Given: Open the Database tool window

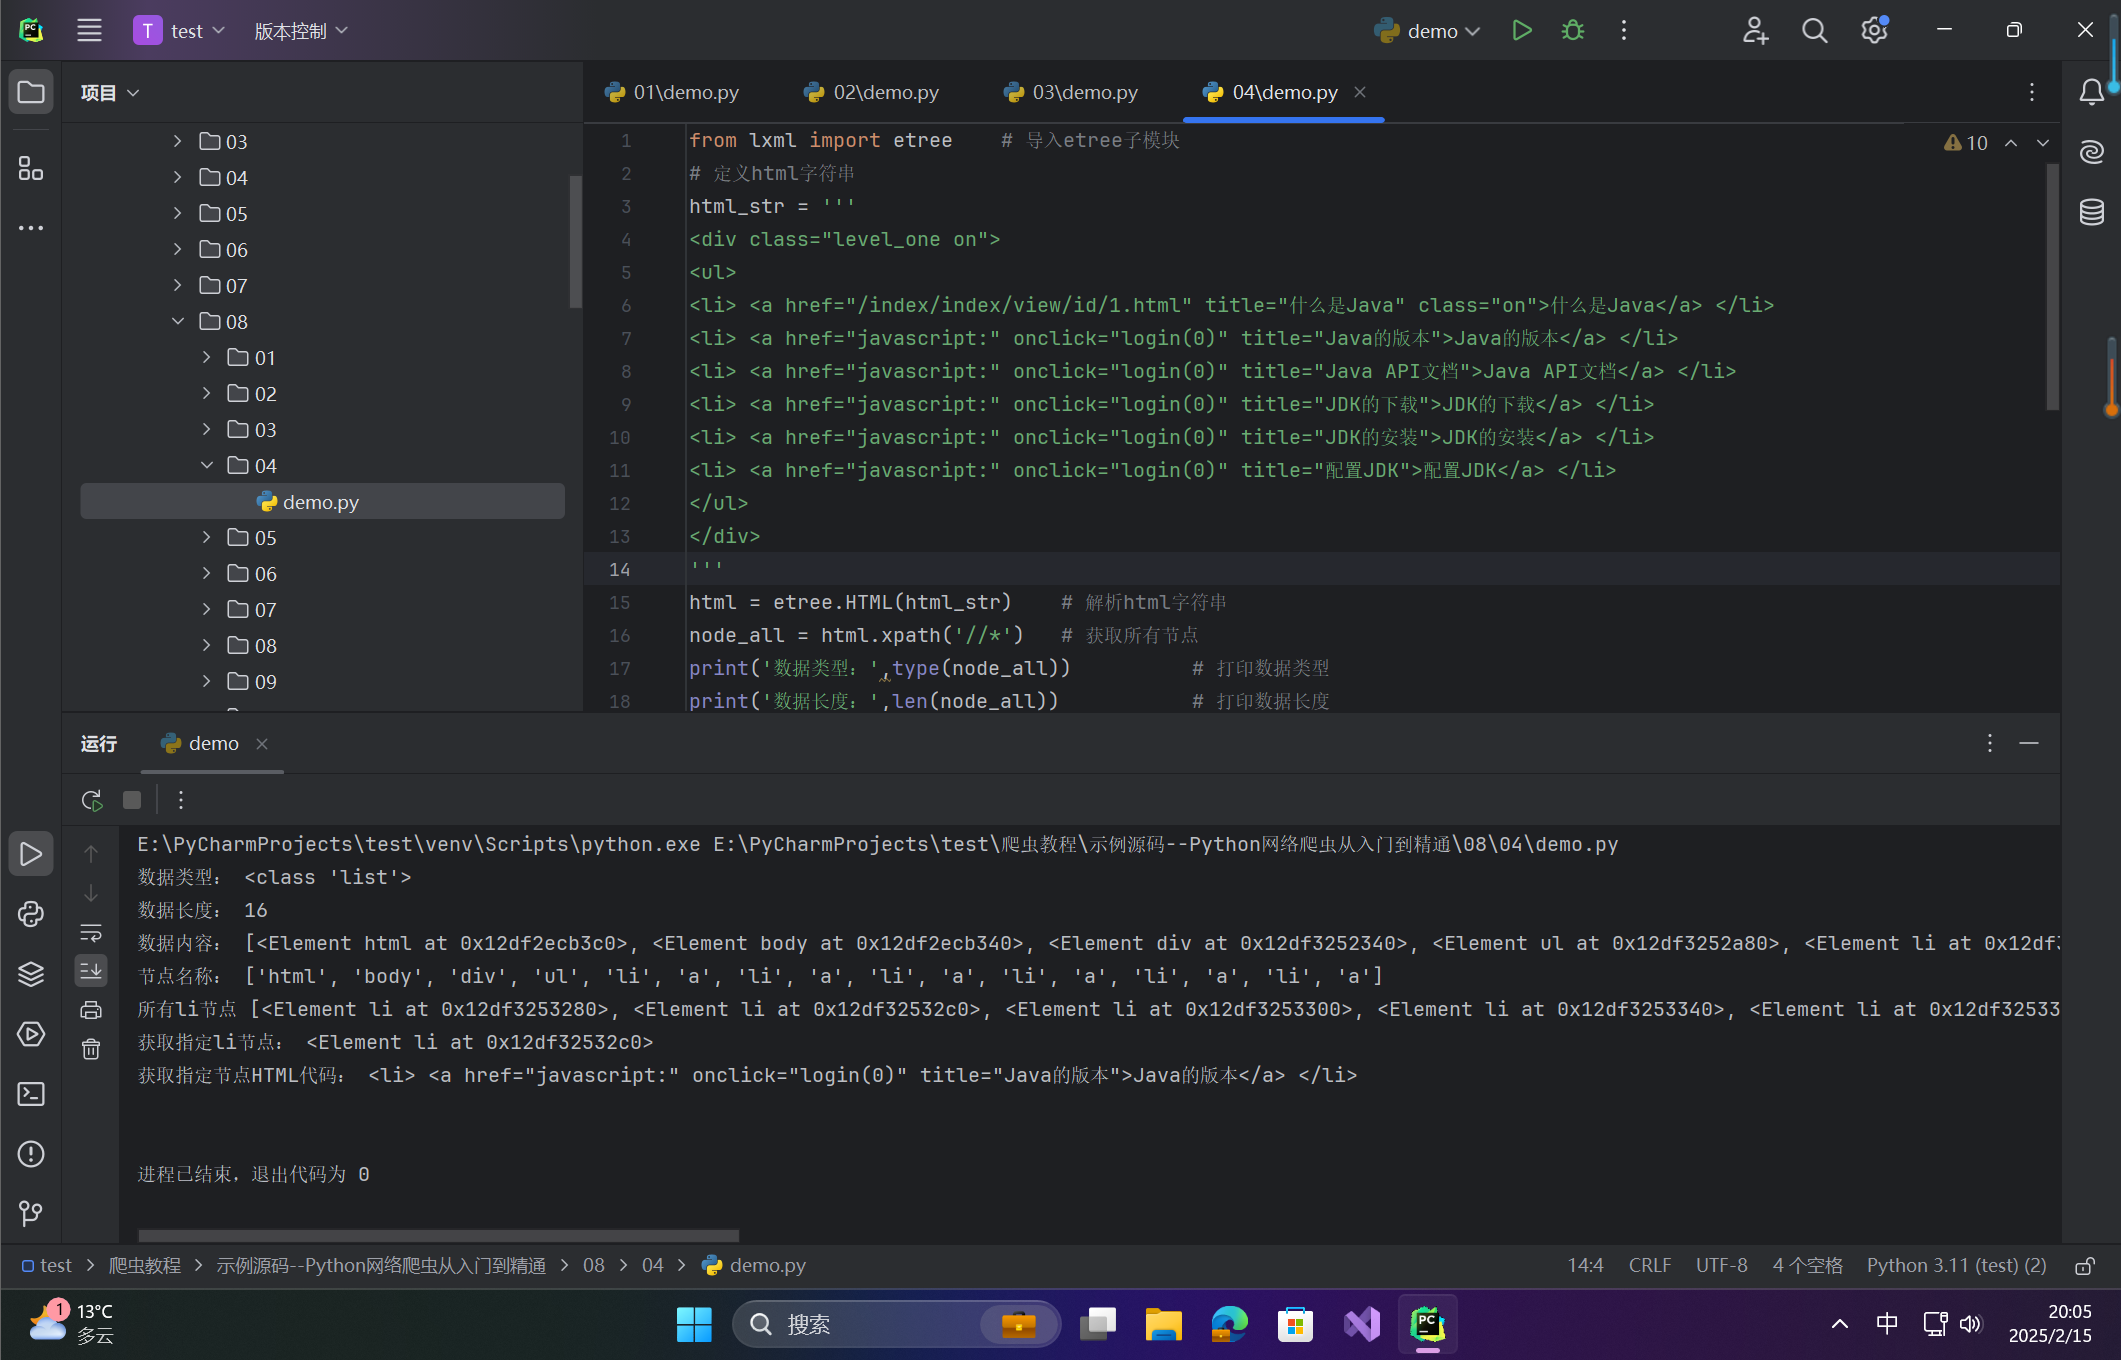Looking at the screenshot, I should pyautogui.click(x=2092, y=212).
